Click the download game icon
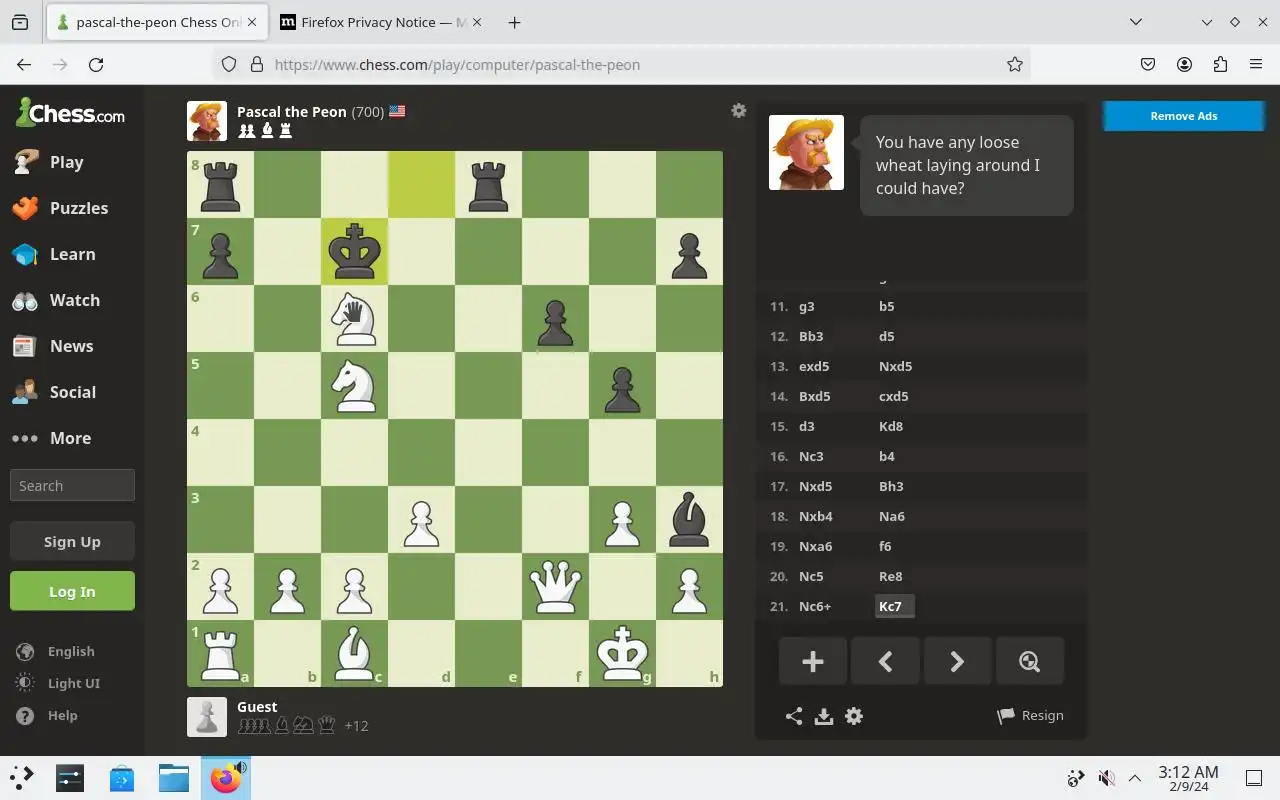This screenshot has height=800, width=1280. click(824, 716)
